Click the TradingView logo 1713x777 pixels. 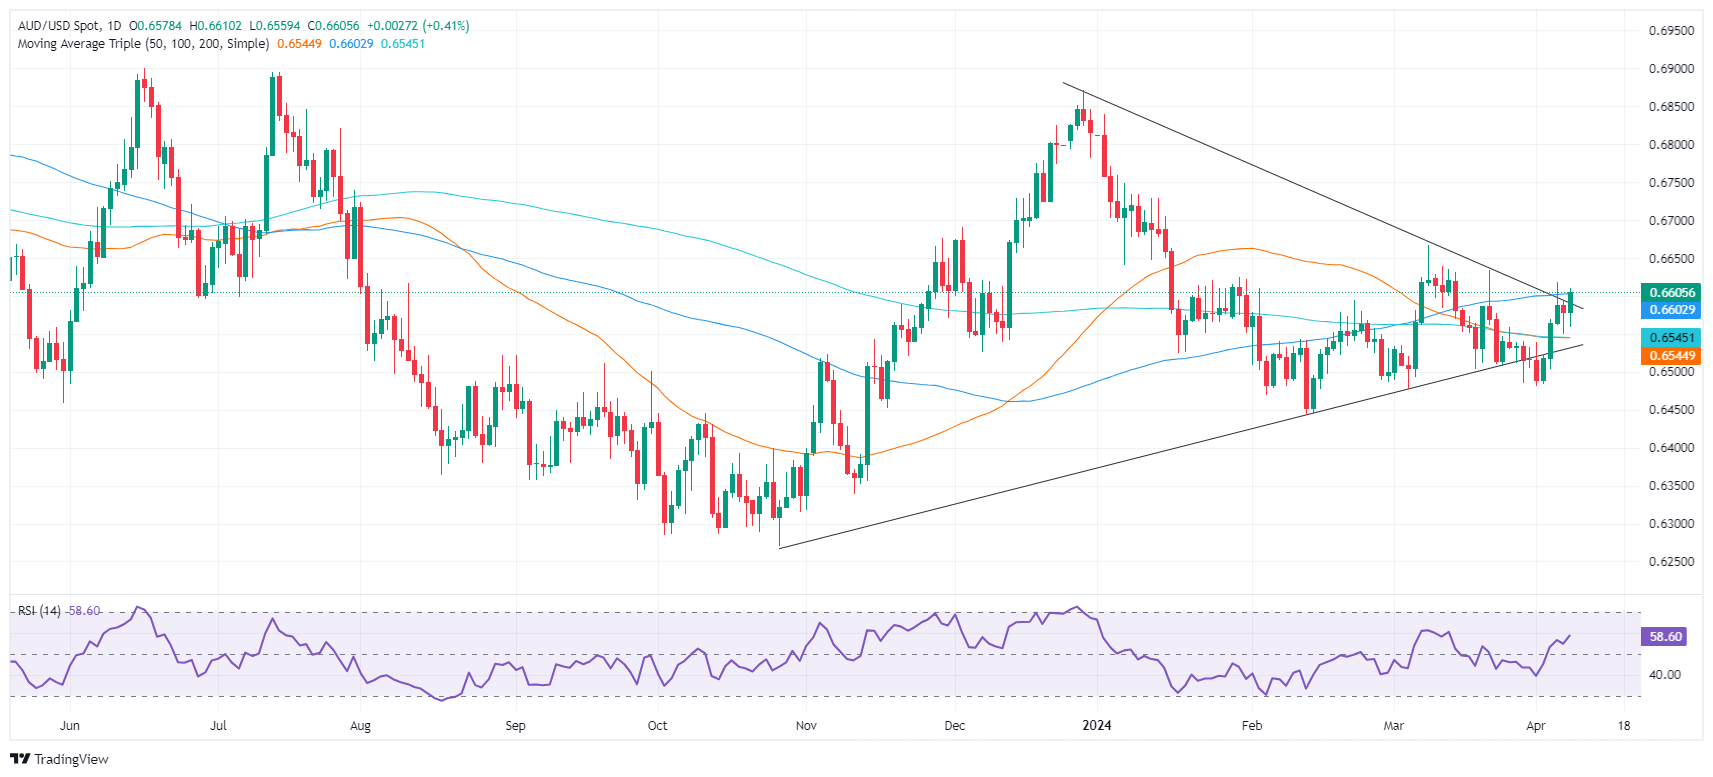coord(59,759)
